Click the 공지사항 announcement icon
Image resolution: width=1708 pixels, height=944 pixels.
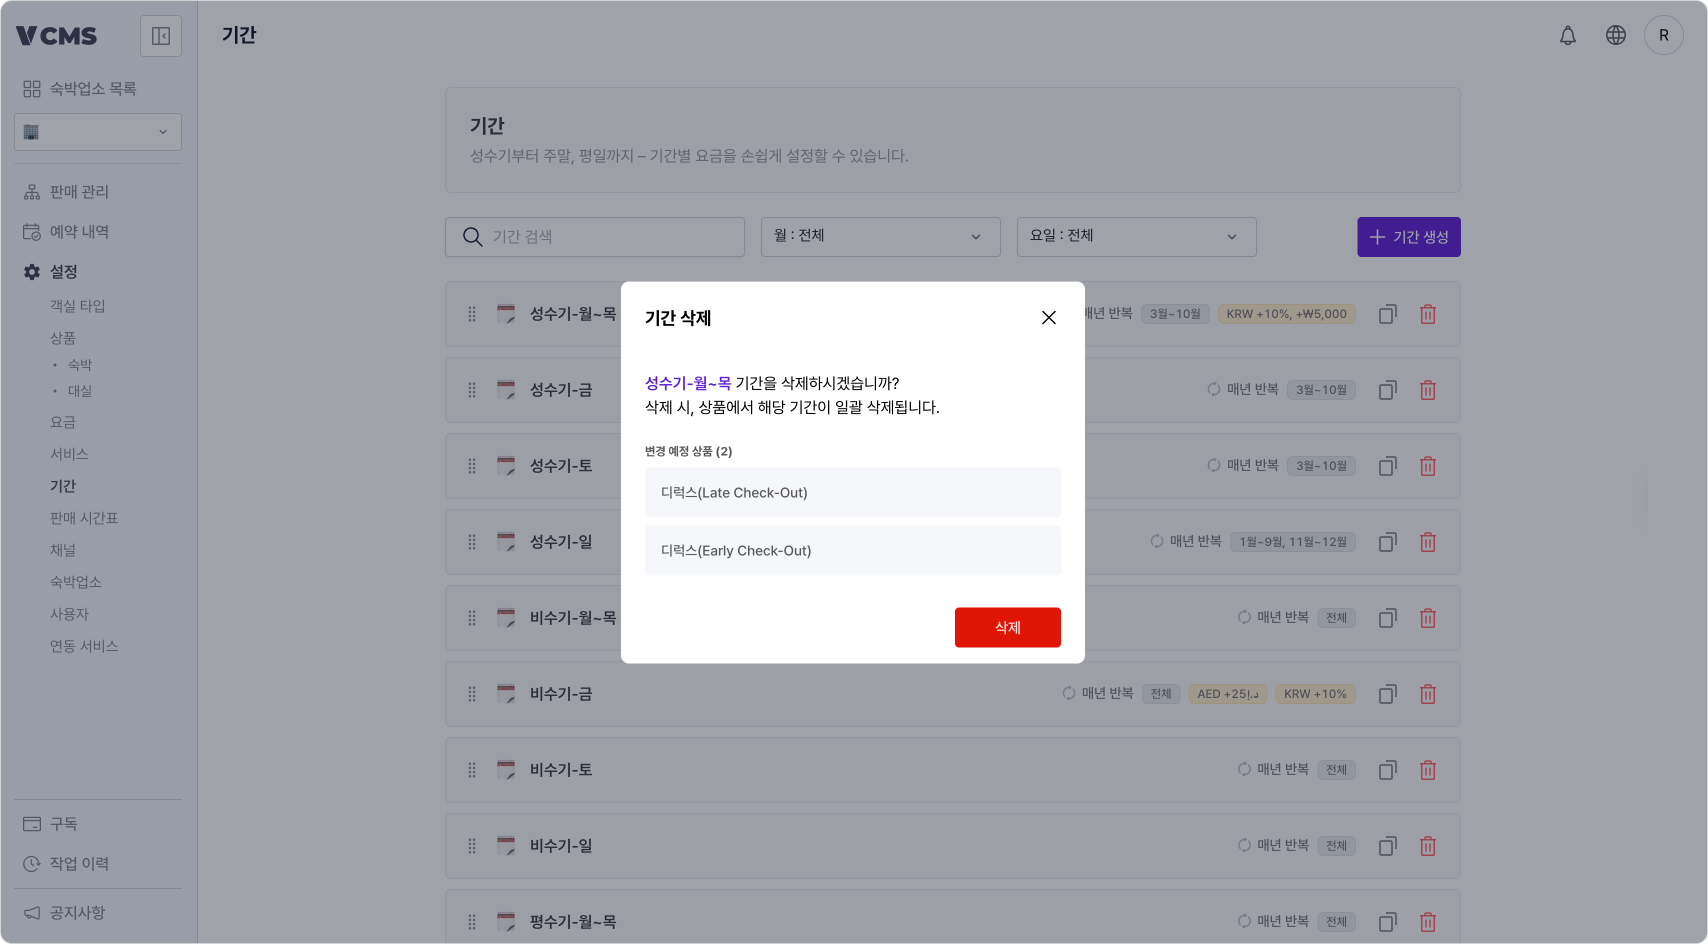pos(30,912)
